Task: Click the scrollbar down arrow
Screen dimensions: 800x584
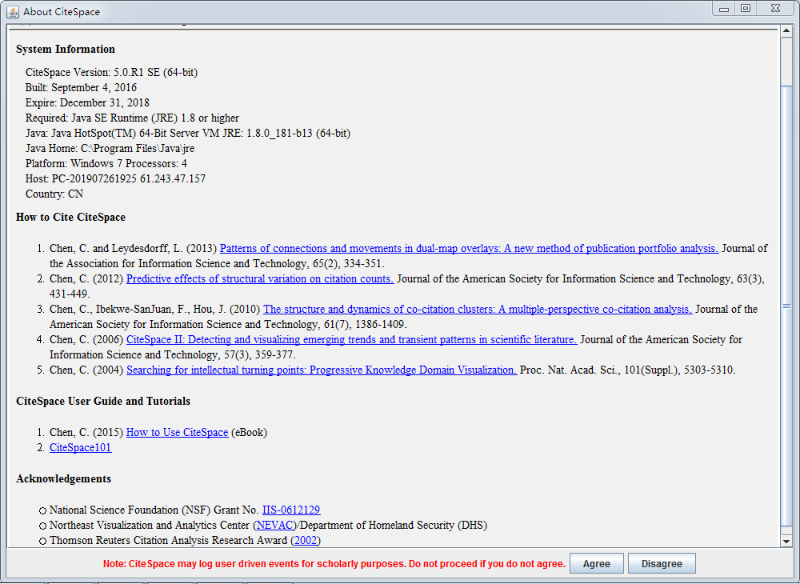Action: coord(786,541)
